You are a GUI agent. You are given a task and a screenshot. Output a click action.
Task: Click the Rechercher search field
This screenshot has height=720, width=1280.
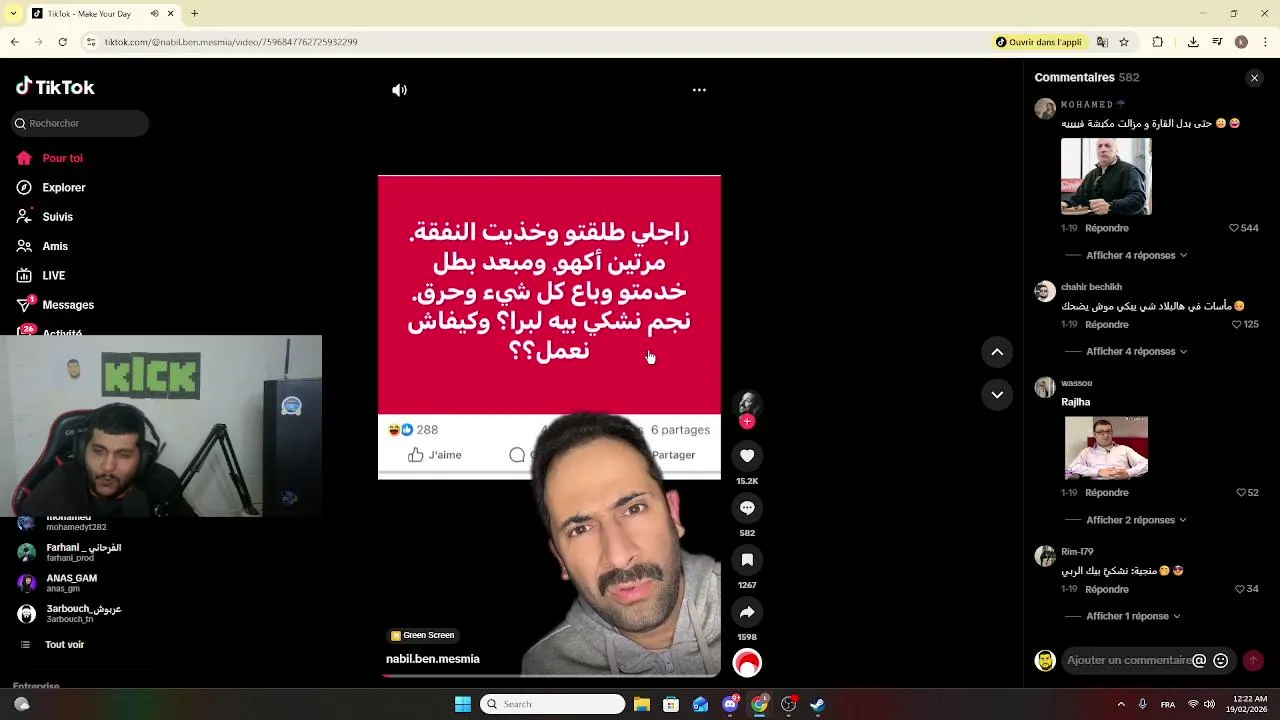click(x=80, y=123)
